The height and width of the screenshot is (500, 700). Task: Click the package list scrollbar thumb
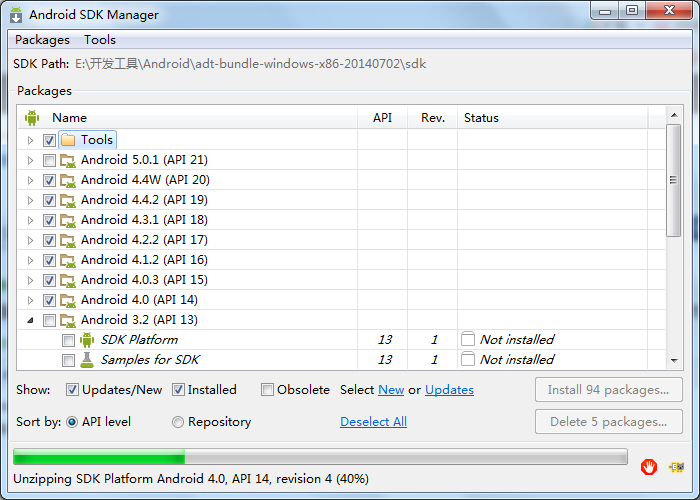pyautogui.click(x=673, y=180)
